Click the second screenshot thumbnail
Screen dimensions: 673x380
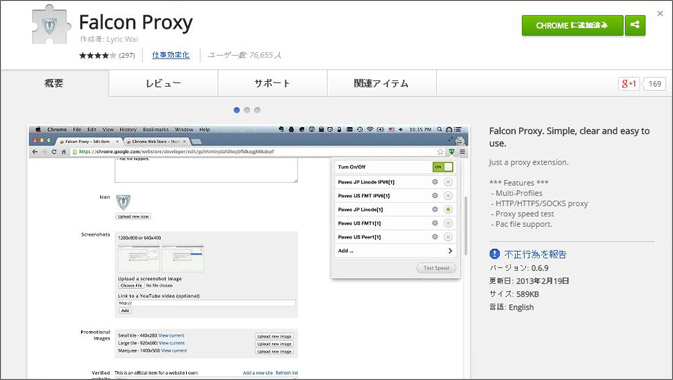(183, 258)
